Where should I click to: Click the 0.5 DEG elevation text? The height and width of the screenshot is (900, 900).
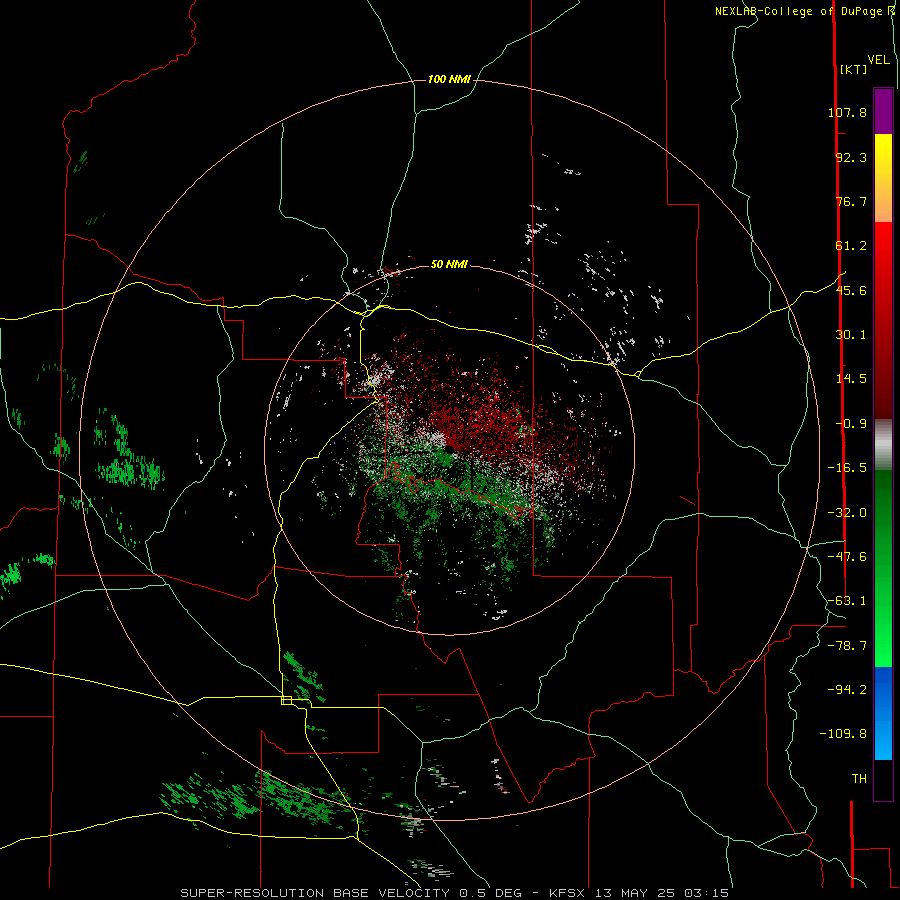(494, 893)
